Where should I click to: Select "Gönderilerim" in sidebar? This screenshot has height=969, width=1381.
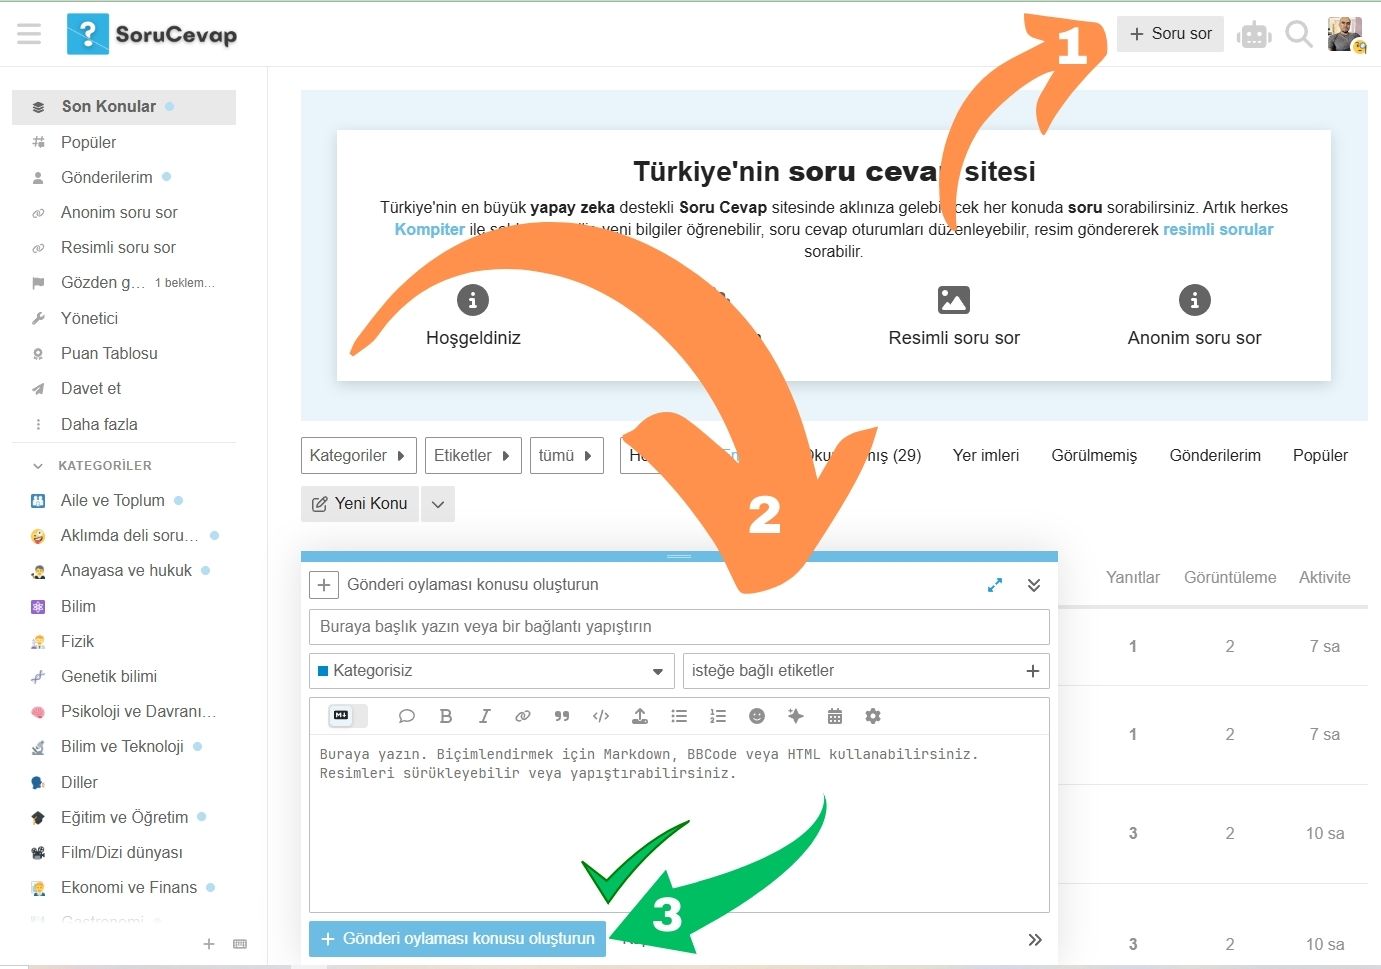point(124,177)
